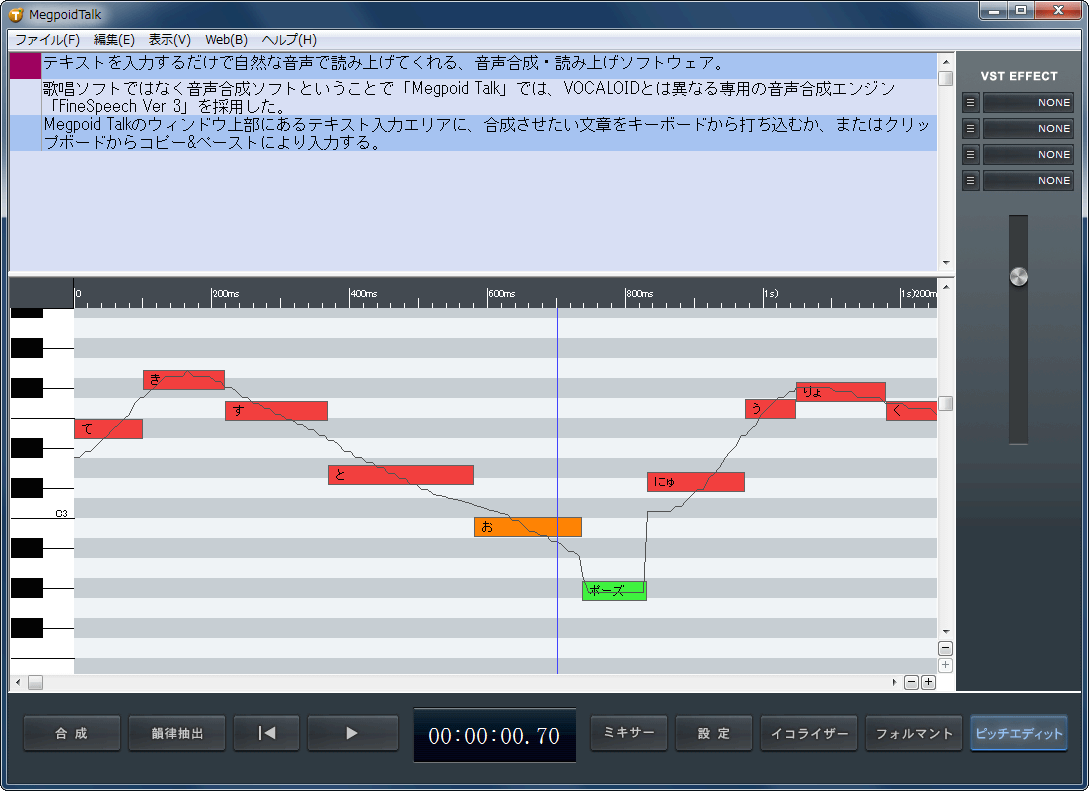Click the VST effect volume slider knob
This screenshot has height=791, width=1089.
click(x=1018, y=276)
